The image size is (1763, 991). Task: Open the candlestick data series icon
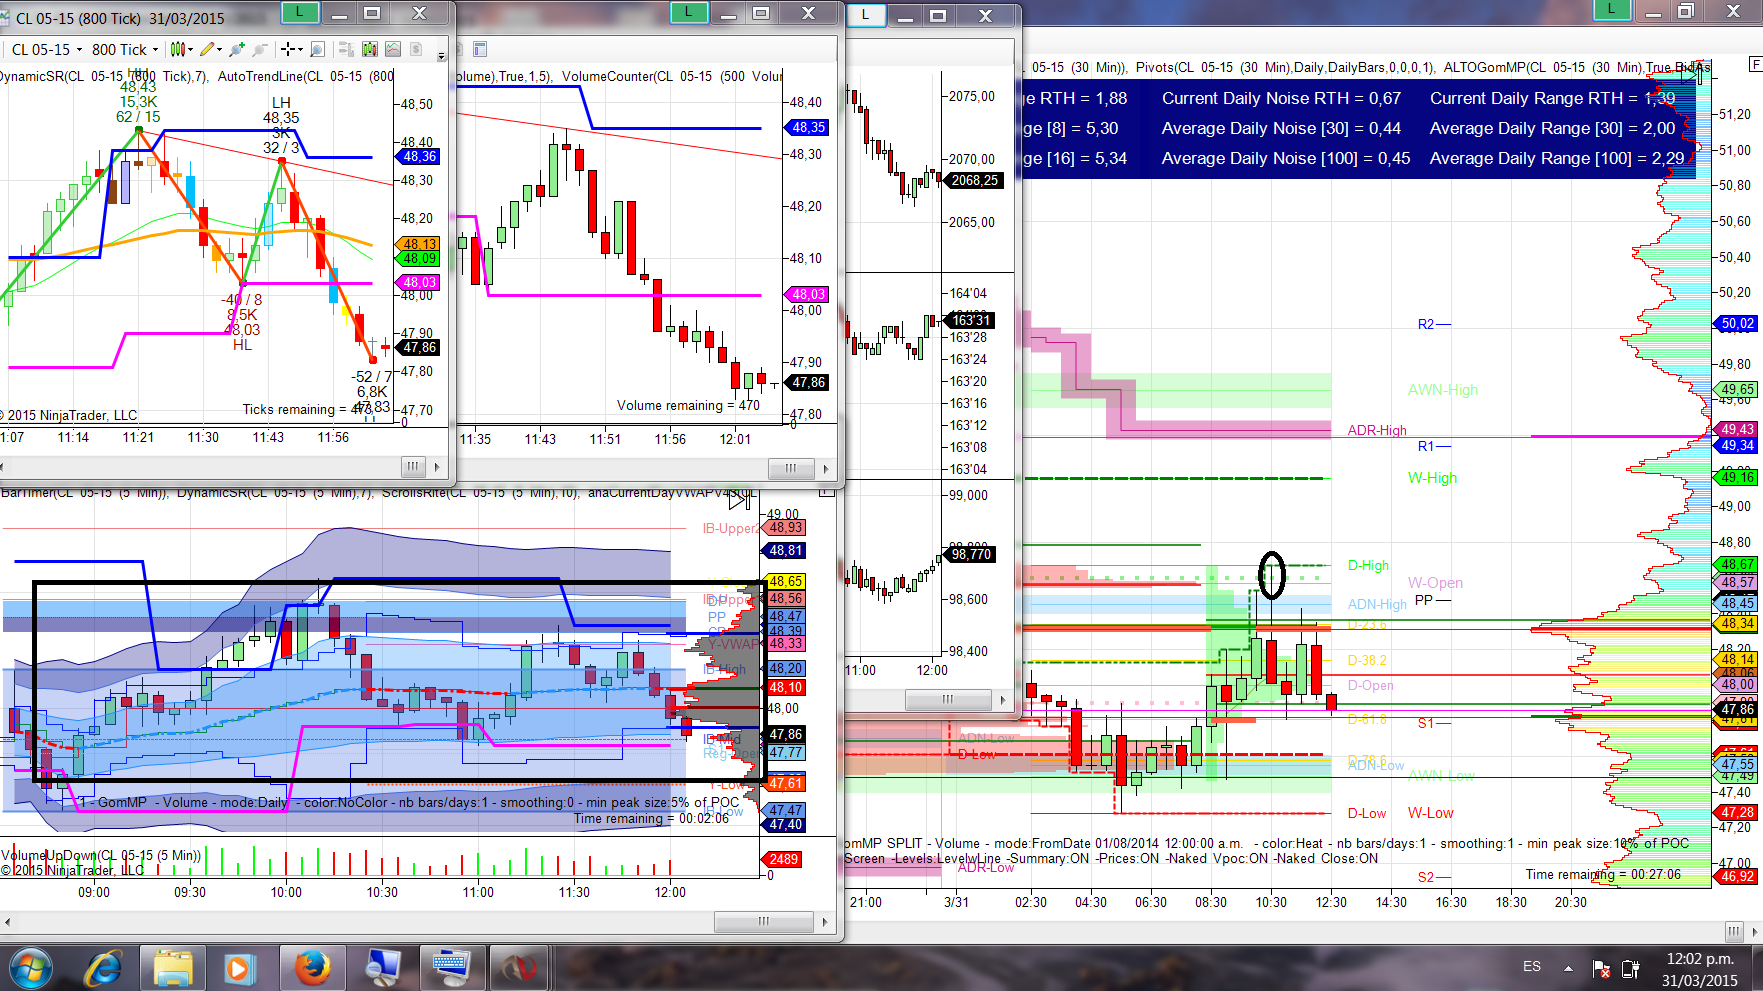pyautogui.click(x=370, y=49)
